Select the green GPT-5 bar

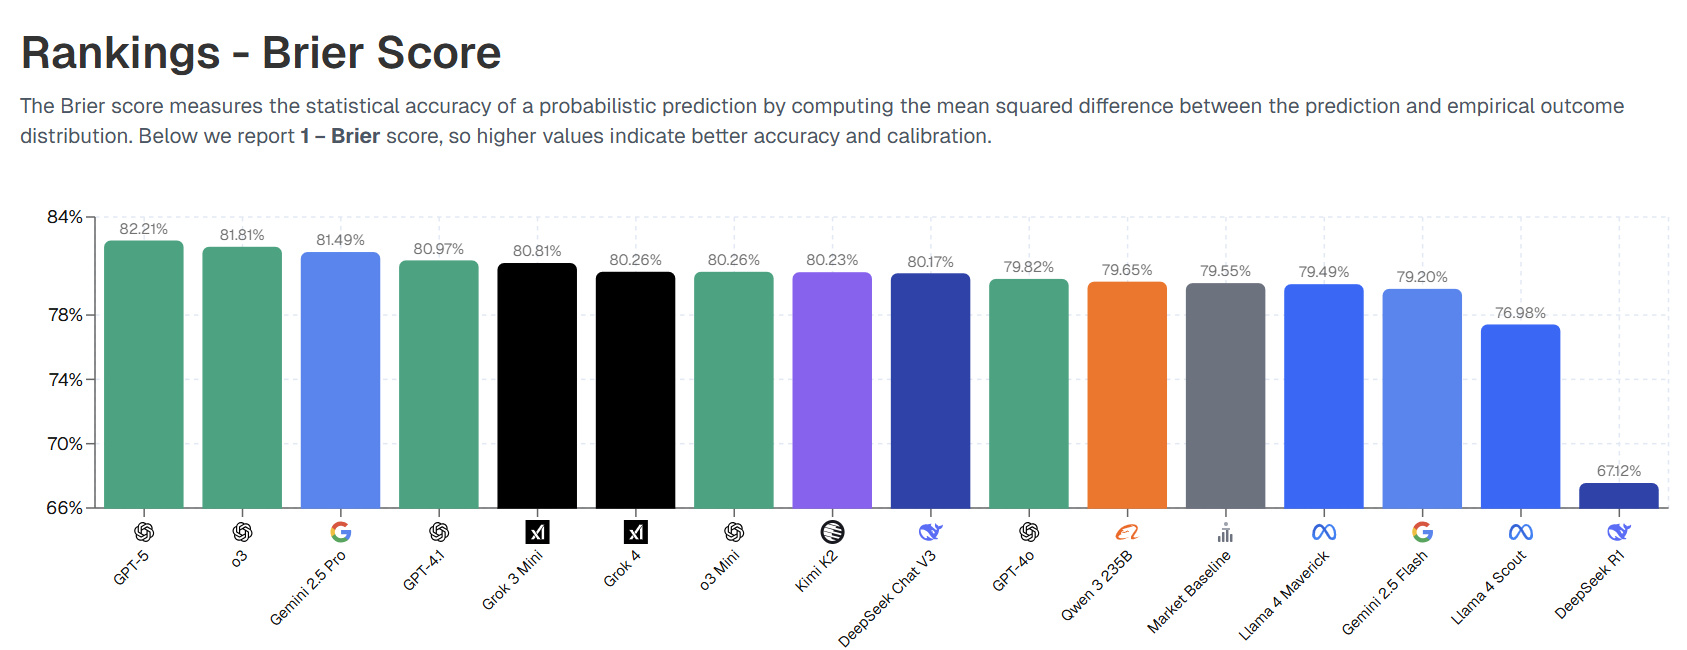coord(144,374)
